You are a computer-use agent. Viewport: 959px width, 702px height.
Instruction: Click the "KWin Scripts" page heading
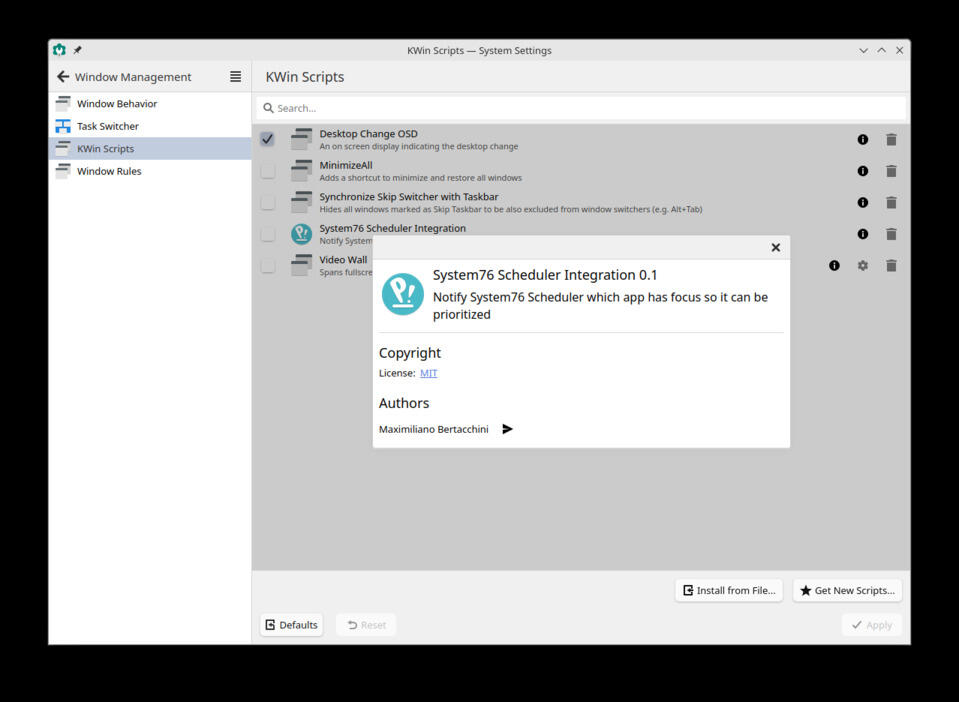[x=305, y=76]
